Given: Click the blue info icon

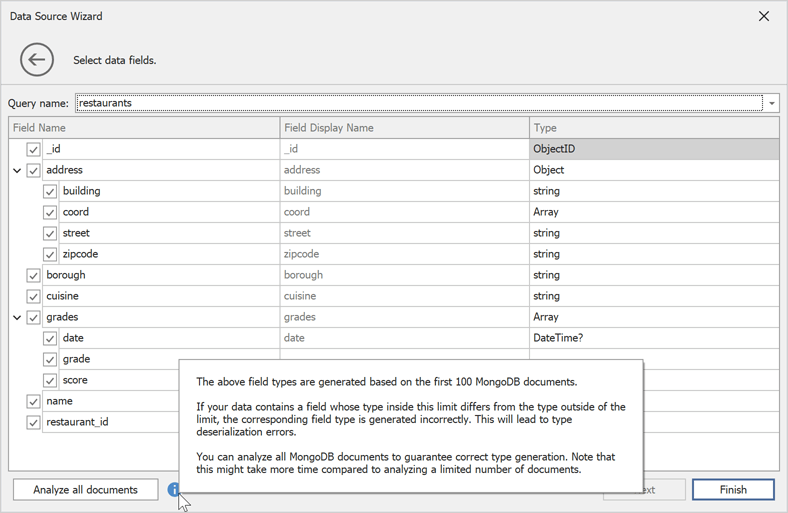Looking at the screenshot, I should [175, 489].
